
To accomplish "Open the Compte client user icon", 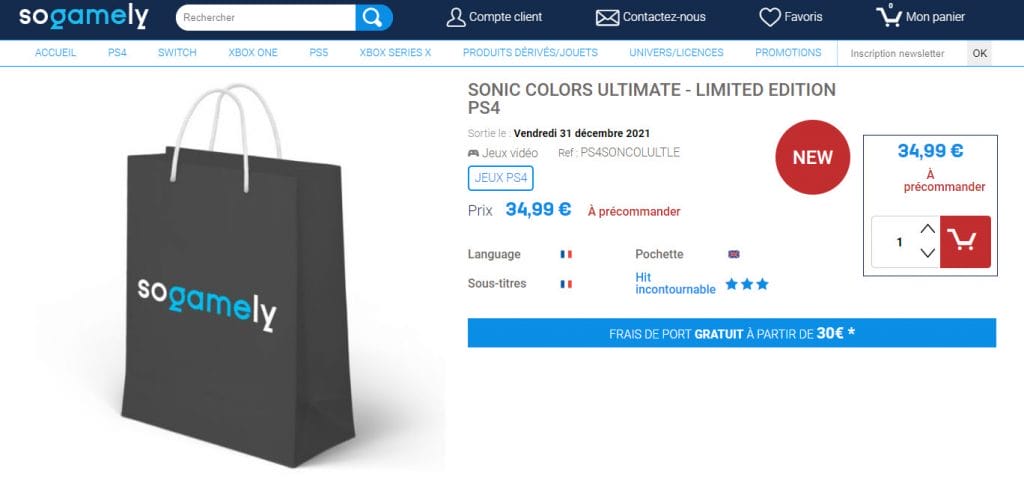I will pos(456,17).
